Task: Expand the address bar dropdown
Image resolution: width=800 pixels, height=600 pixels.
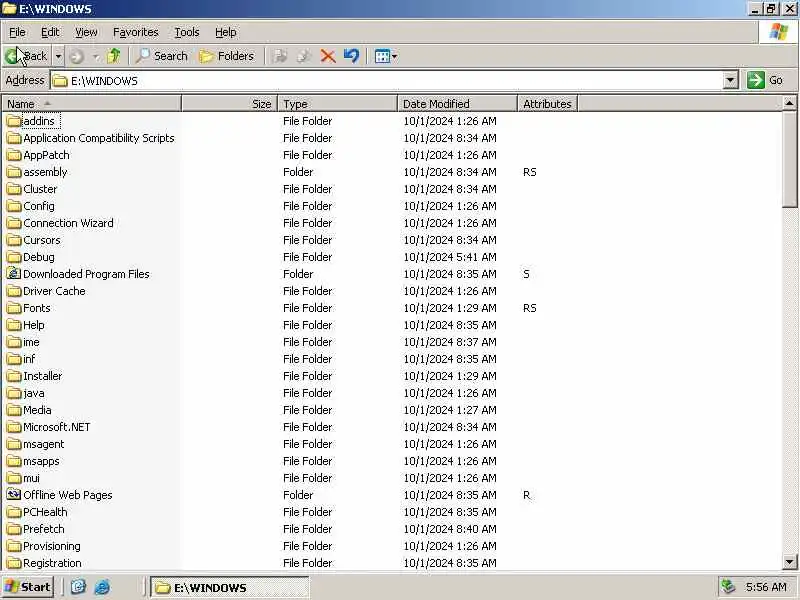Action: pos(731,81)
